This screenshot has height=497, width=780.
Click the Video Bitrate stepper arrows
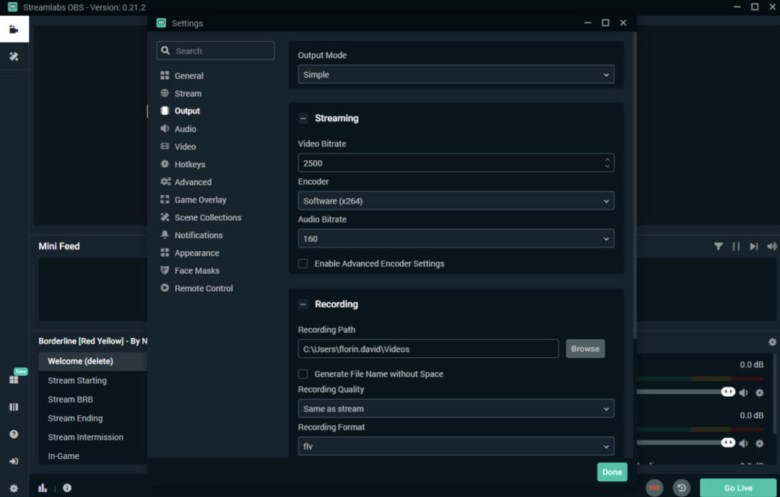[x=607, y=163]
